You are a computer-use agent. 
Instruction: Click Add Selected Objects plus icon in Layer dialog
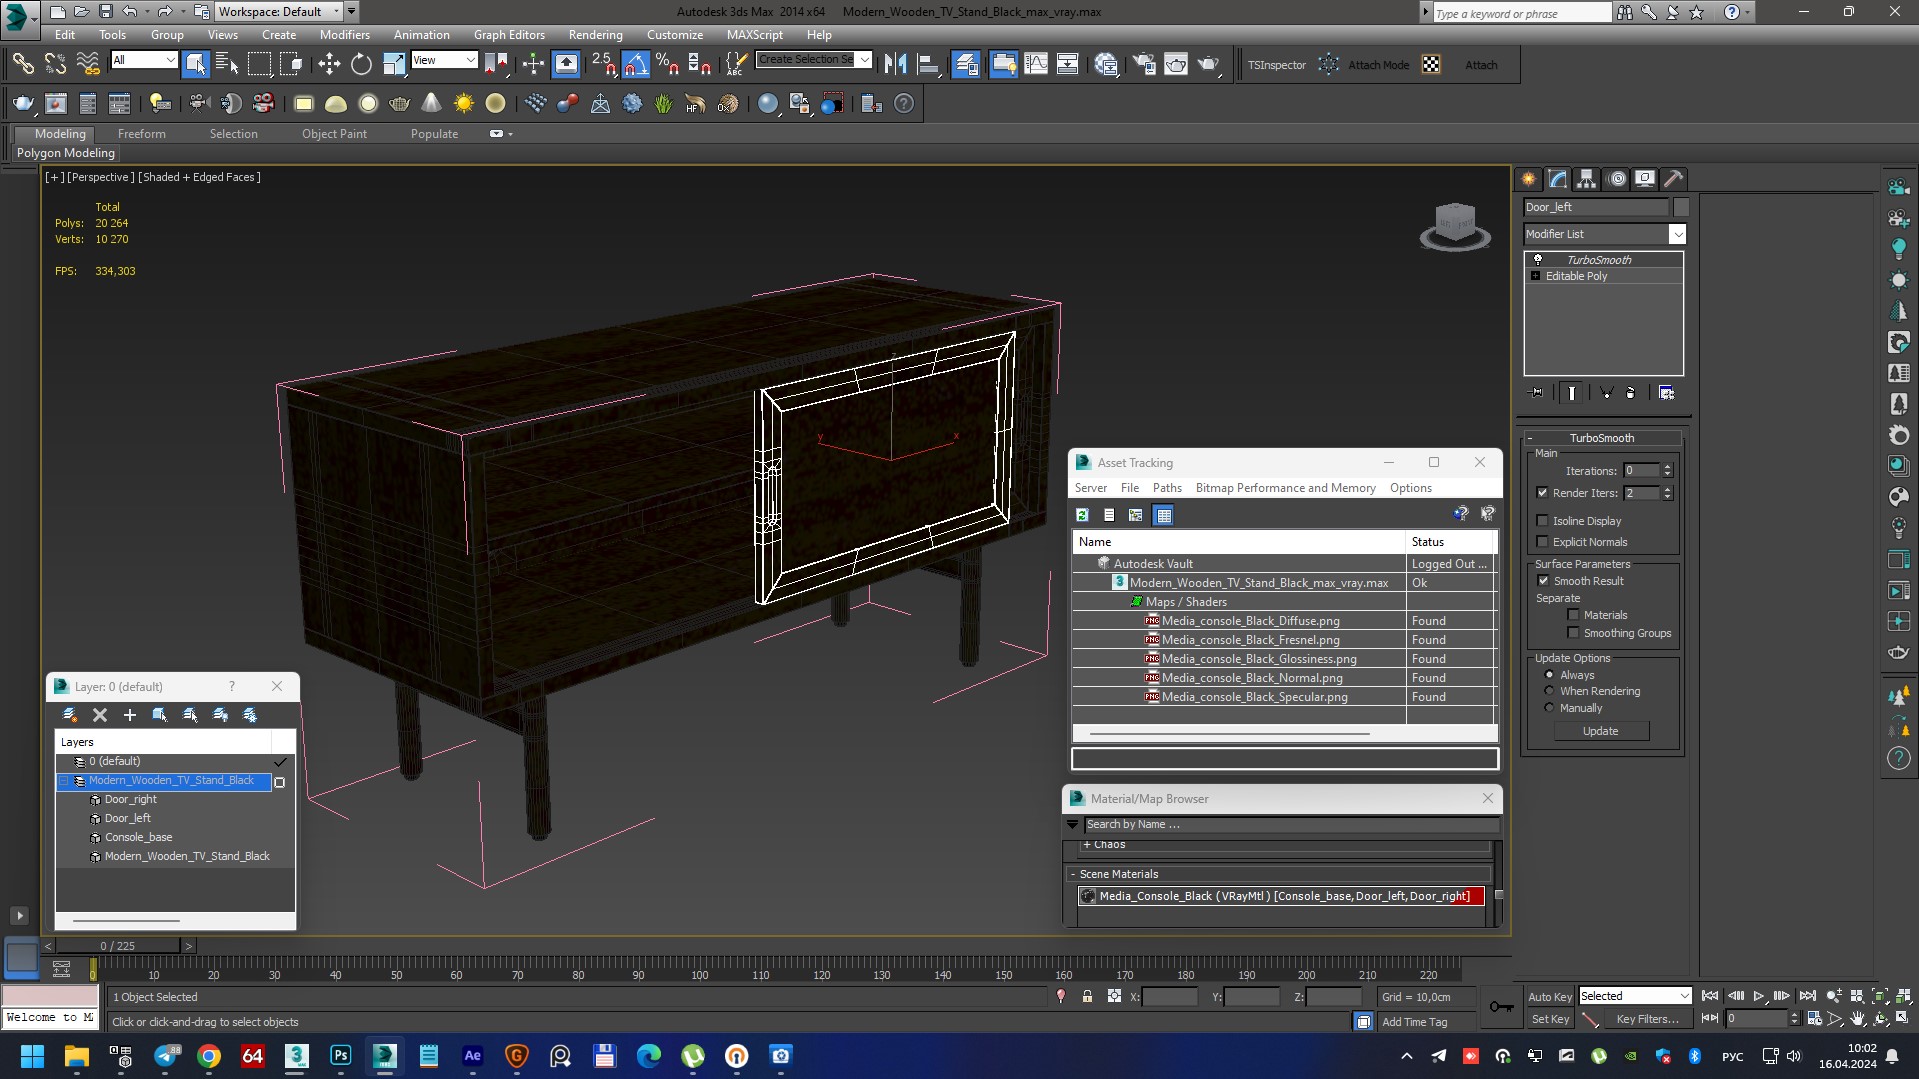129,715
